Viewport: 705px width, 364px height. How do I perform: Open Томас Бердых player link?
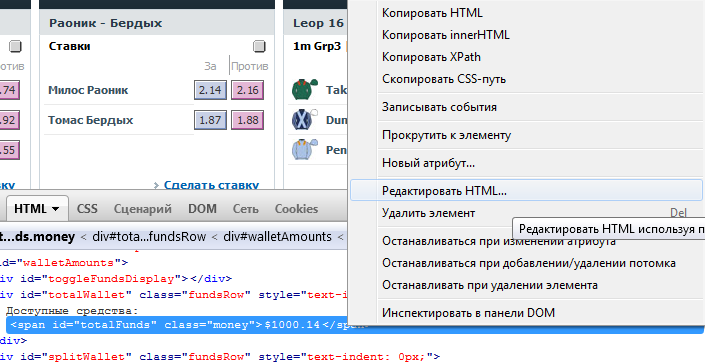coord(90,120)
